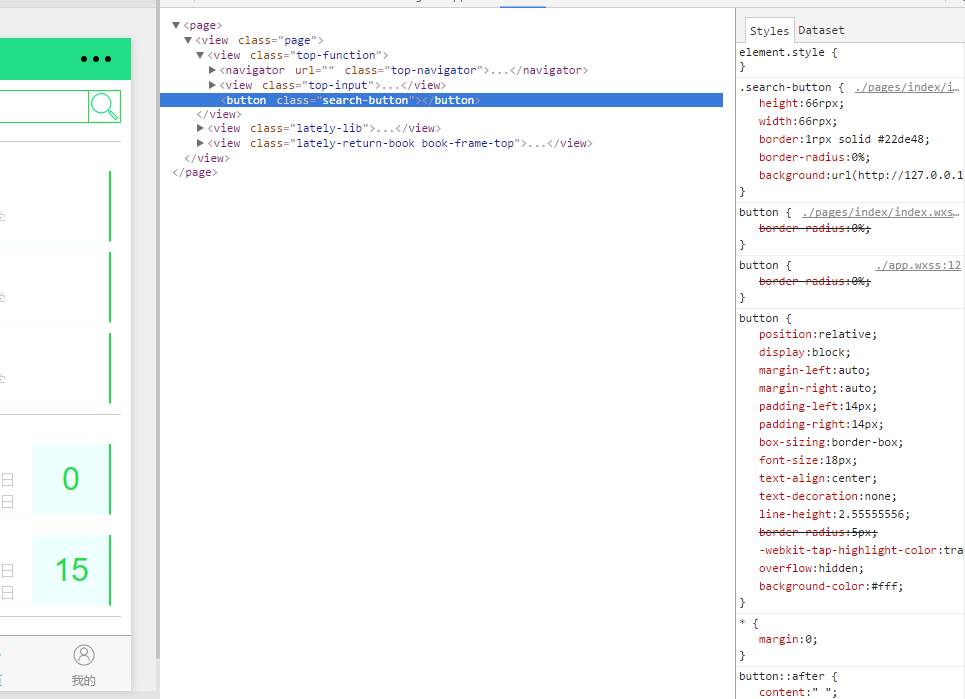
Task: Tap the magnifier search button in simulator
Action: [105, 106]
